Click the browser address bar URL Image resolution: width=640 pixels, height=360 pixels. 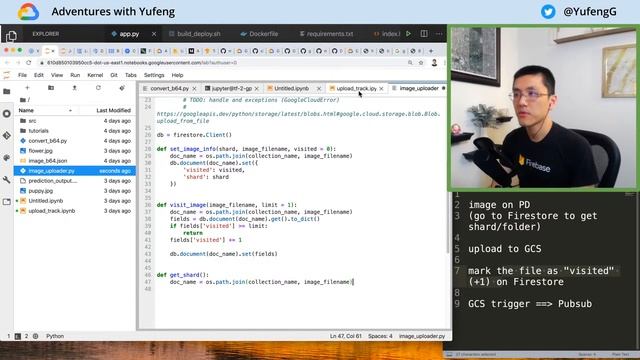142,63
